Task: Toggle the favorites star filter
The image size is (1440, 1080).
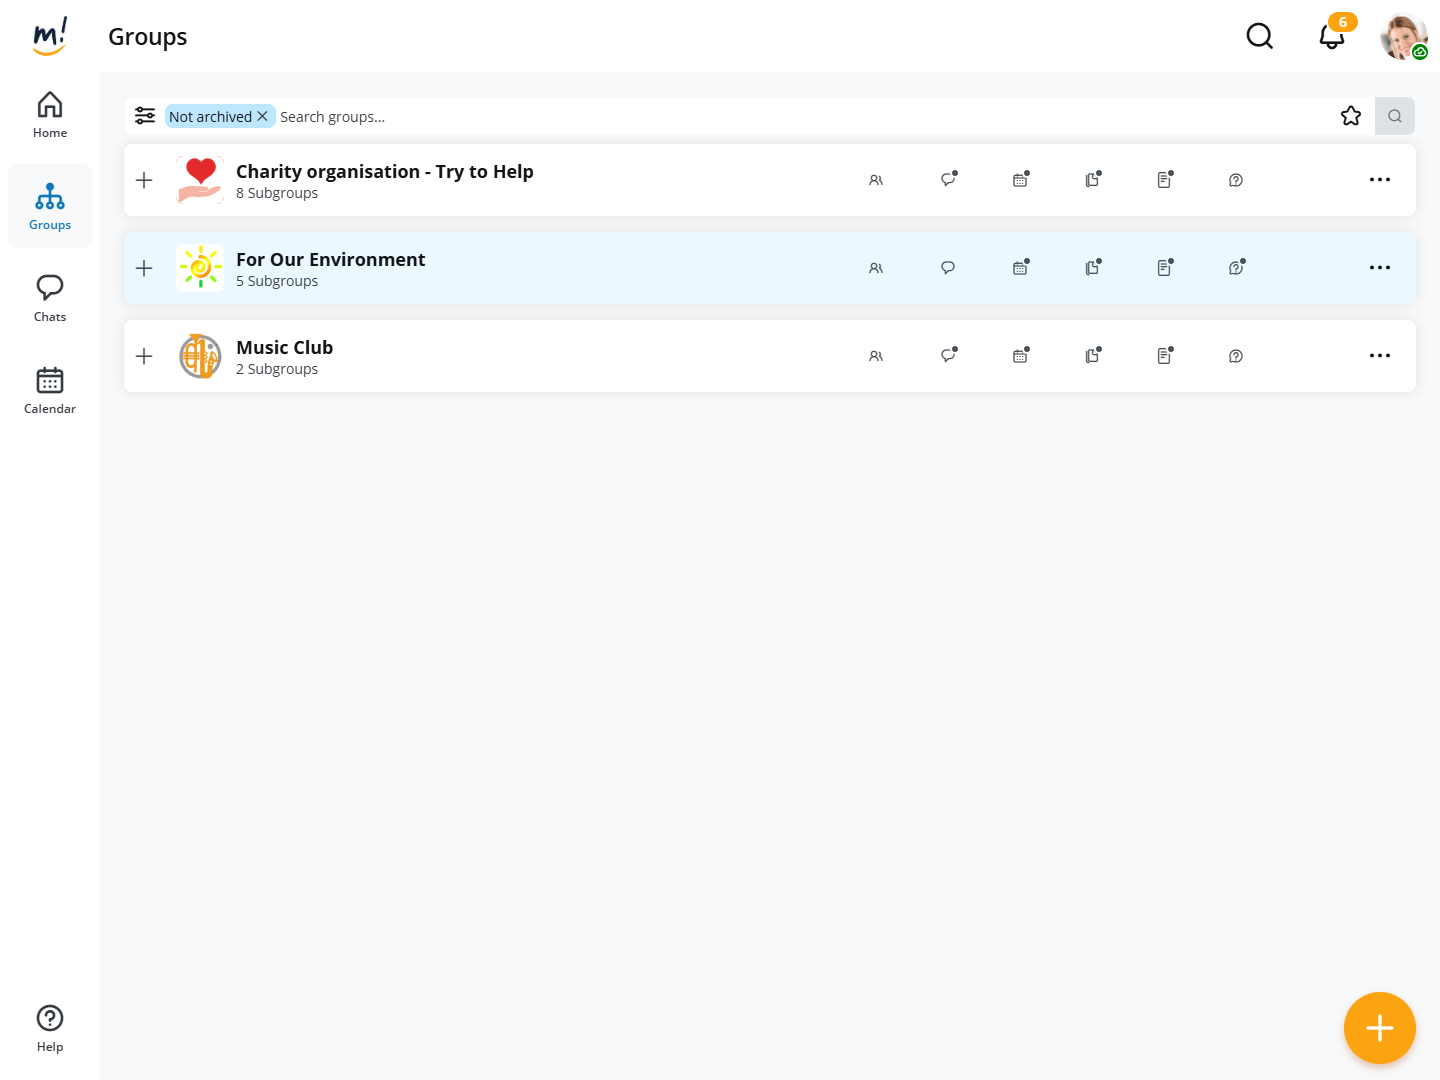Action: coord(1351,116)
